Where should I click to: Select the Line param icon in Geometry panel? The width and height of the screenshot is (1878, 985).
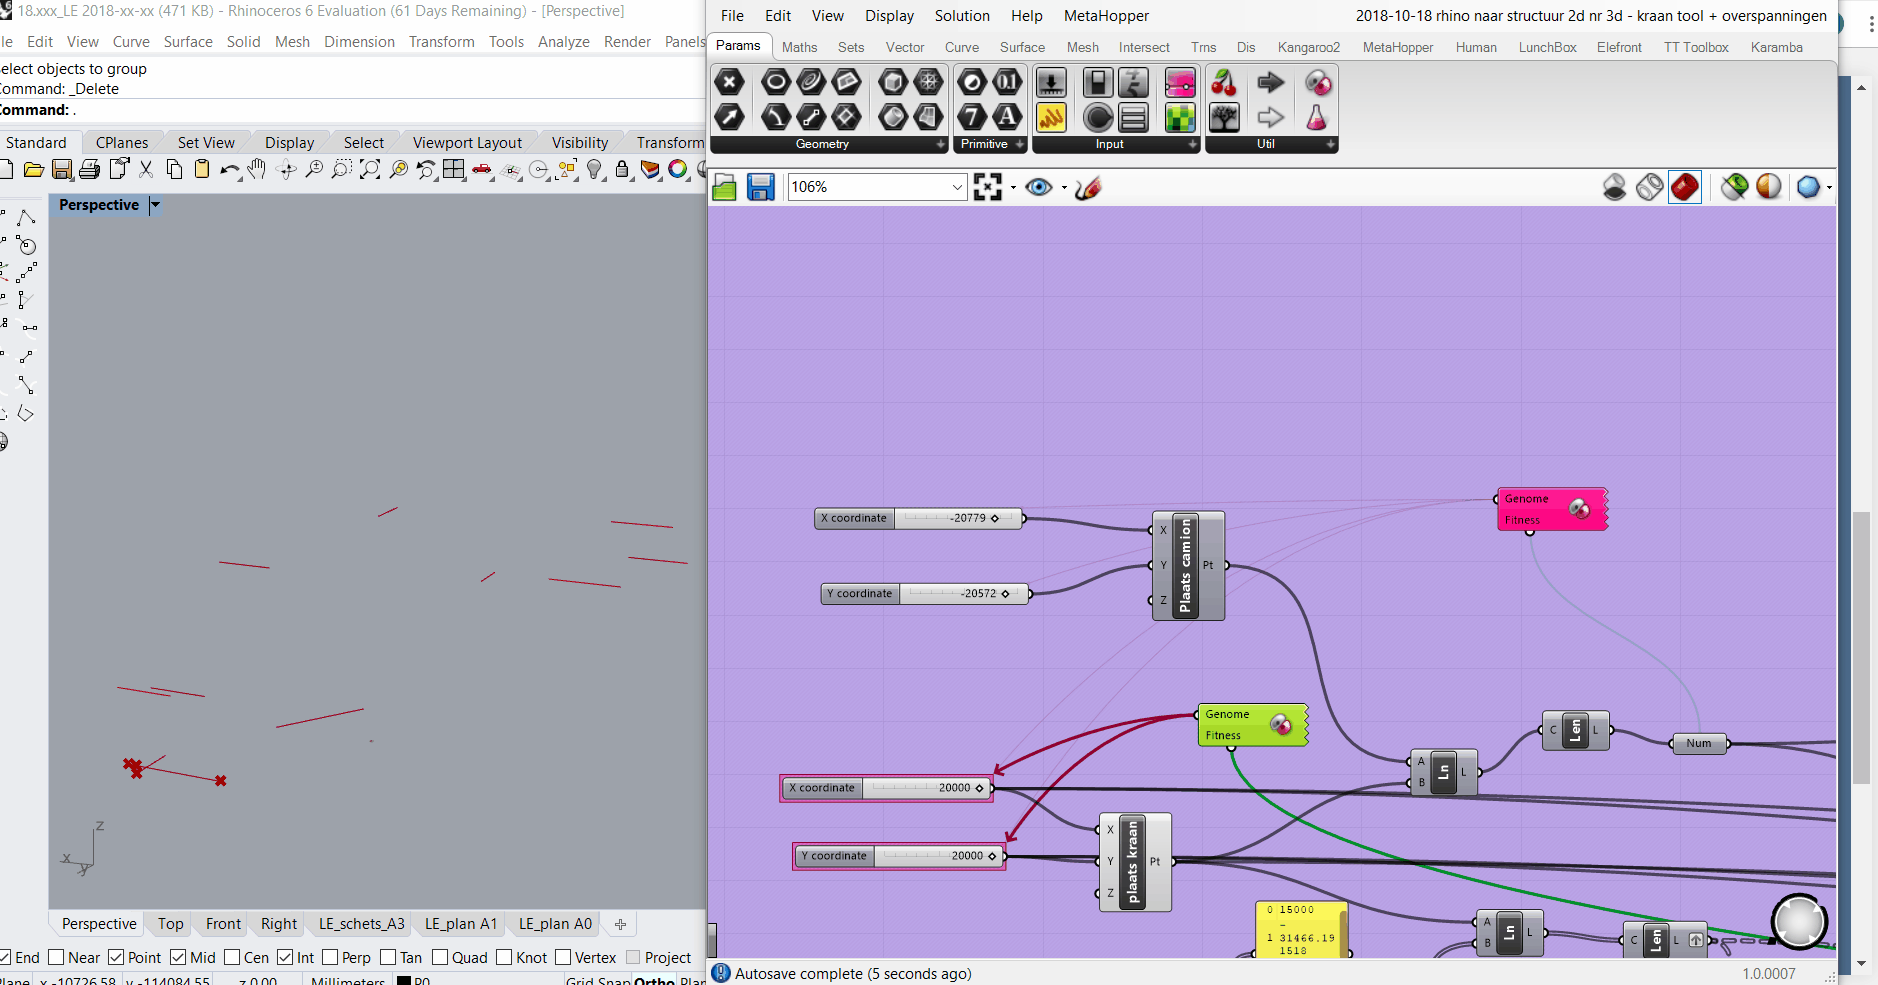coord(811,117)
